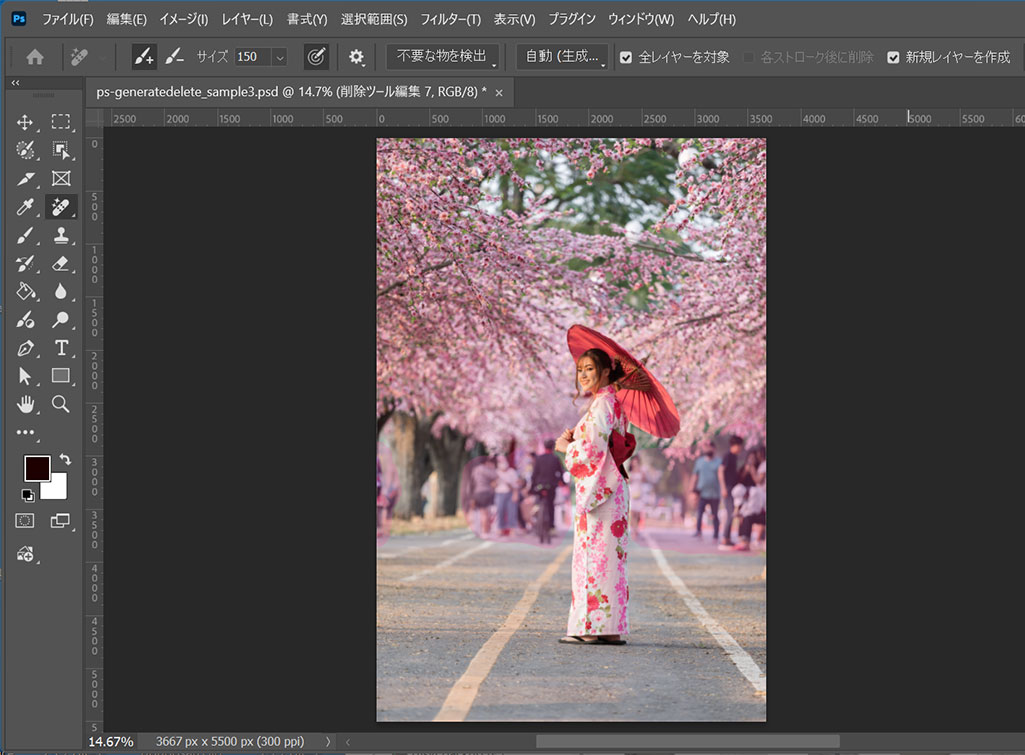Select the Remove tool in the toolbox
The height and width of the screenshot is (755, 1025).
coord(61,207)
